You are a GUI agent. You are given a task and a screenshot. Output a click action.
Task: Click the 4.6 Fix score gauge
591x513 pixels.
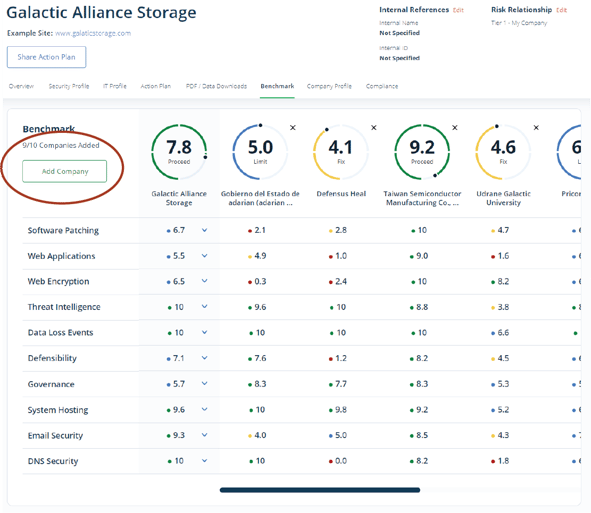[x=503, y=152]
